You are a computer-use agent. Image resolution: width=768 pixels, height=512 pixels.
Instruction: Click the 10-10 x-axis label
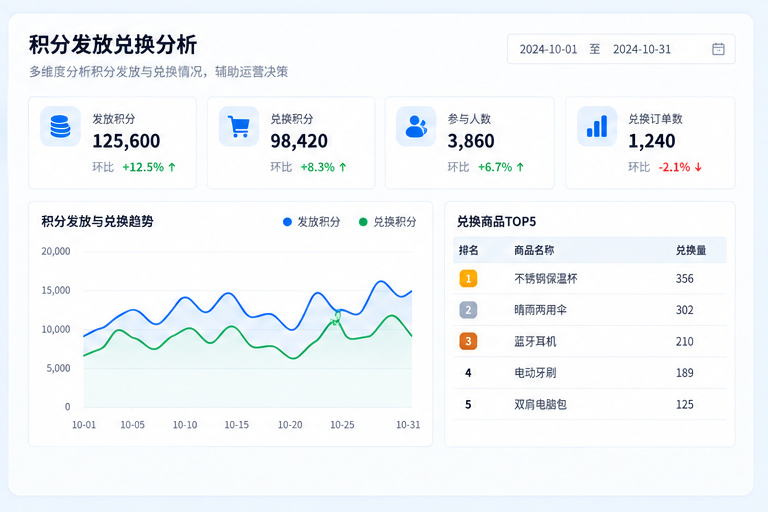pyautogui.click(x=185, y=425)
